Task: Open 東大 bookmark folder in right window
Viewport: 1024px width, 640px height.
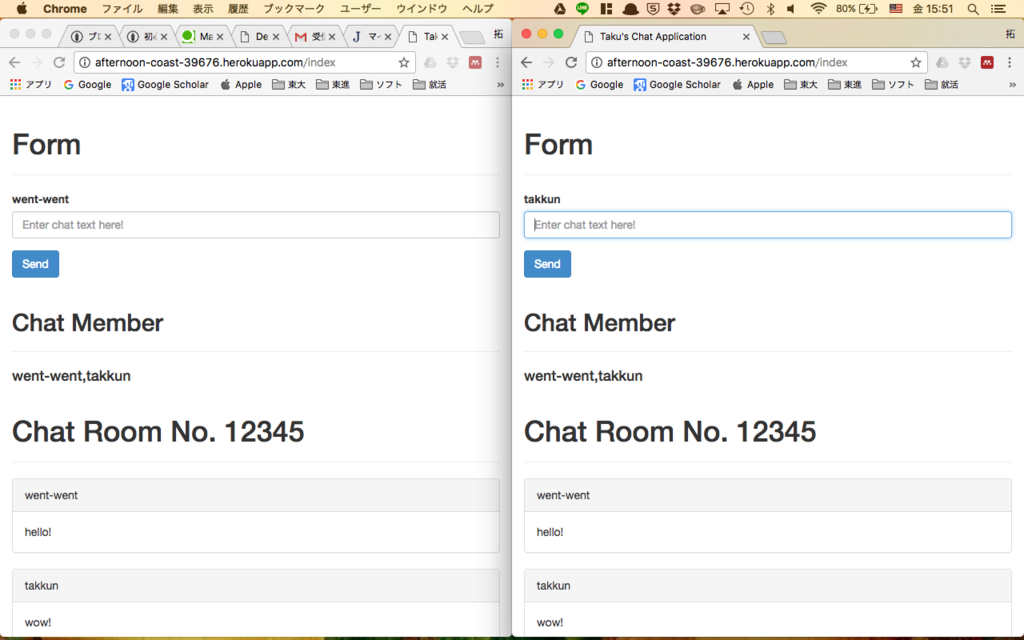Action: [x=801, y=84]
